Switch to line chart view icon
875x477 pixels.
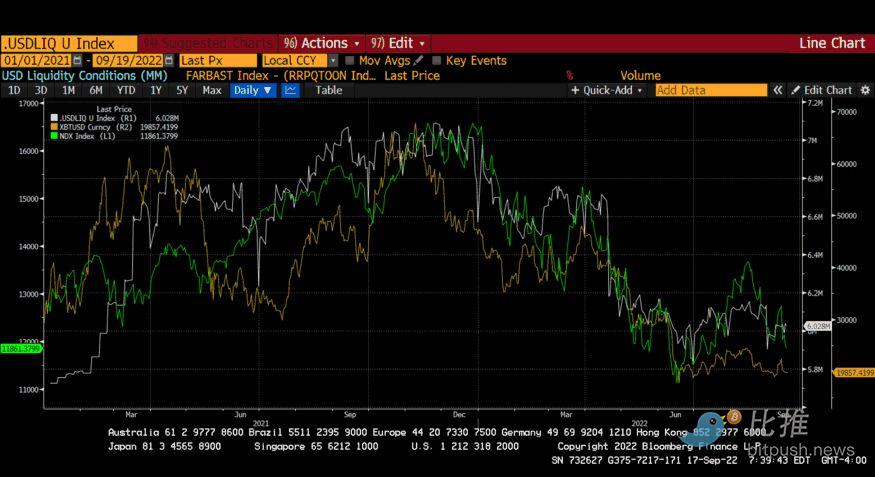291,90
